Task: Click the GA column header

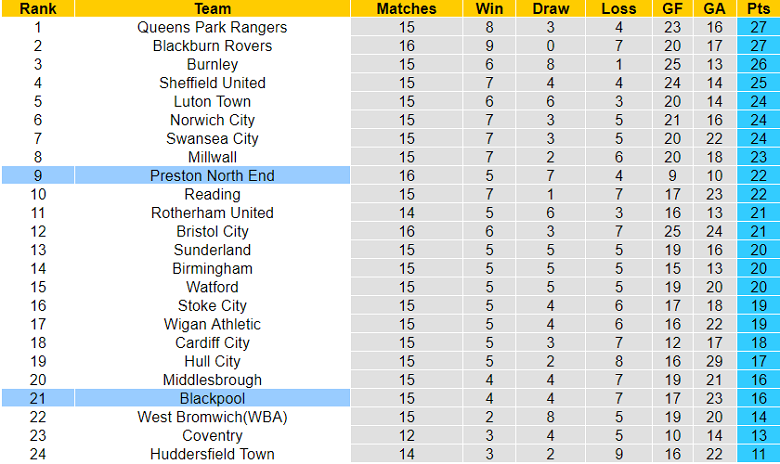Action: coord(714,9)
